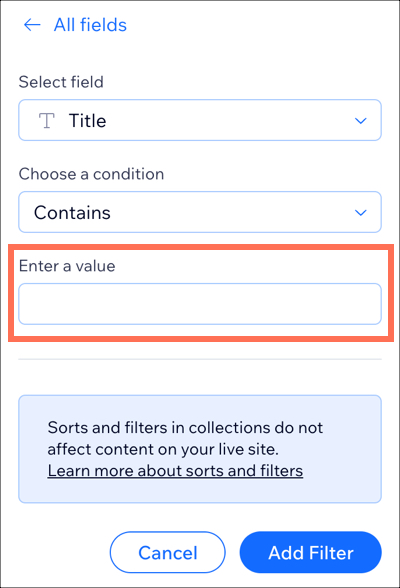Expand the Select field chevron arrow
Screen dimensions: 400x588
361,121
